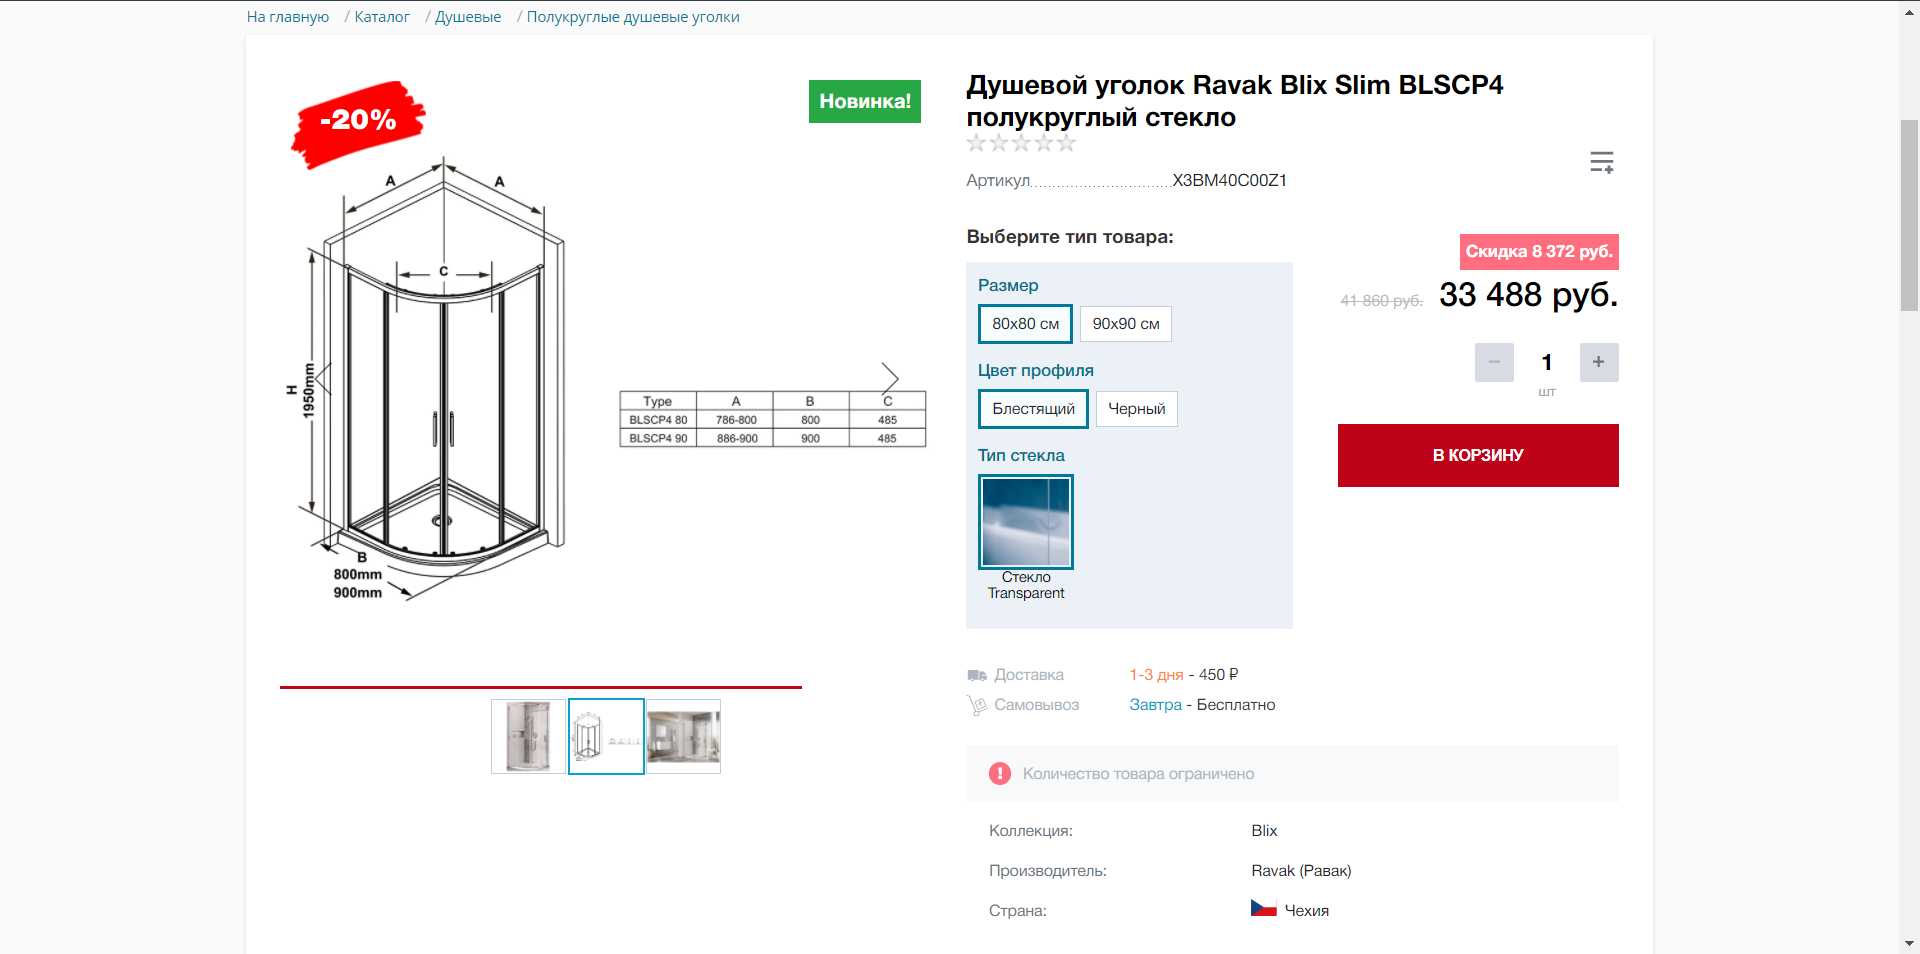
Task: Add product to cart with В КОРЗИНУ
Action: 1478,455
